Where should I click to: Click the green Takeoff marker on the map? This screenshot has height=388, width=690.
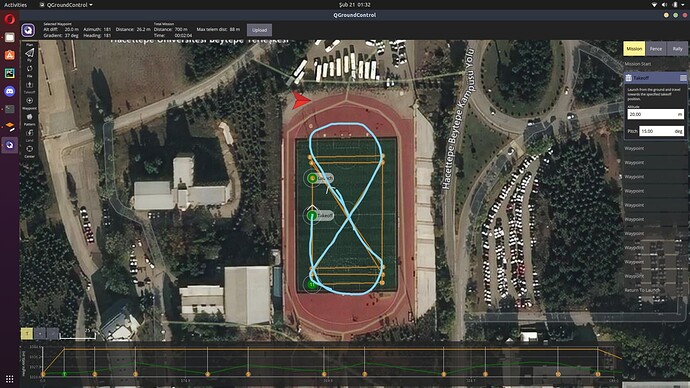[312, 216]
